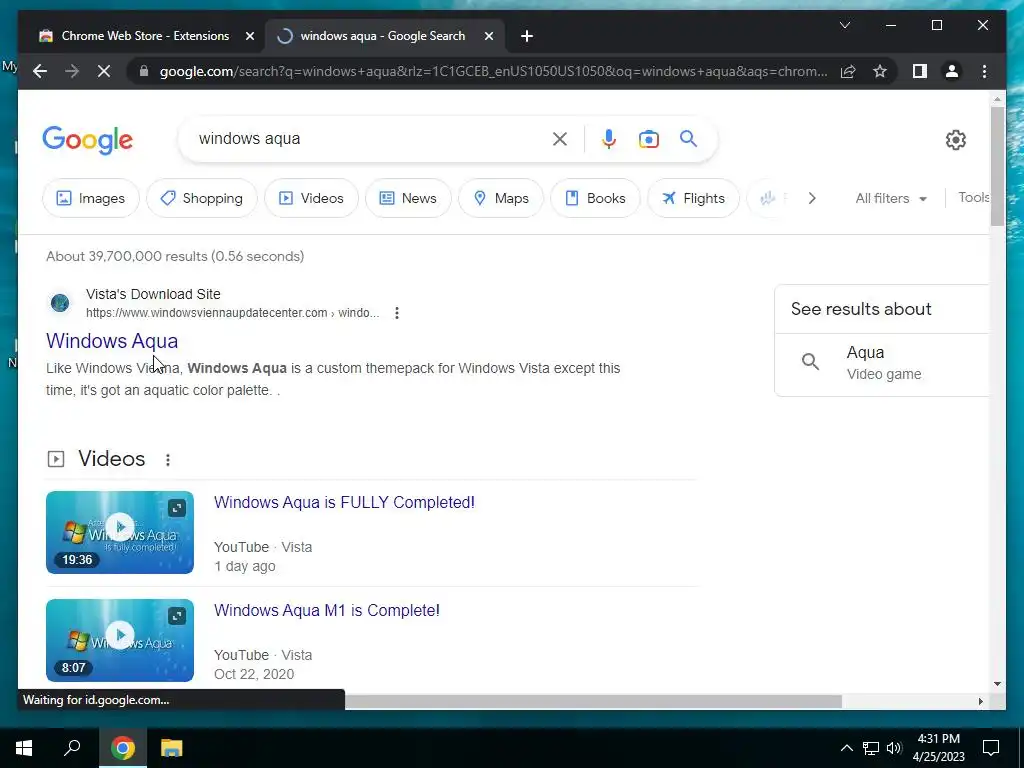Open more options for Vista's Download Site result
Viewport: 1024px width, 768px height.
click(396, 313)
